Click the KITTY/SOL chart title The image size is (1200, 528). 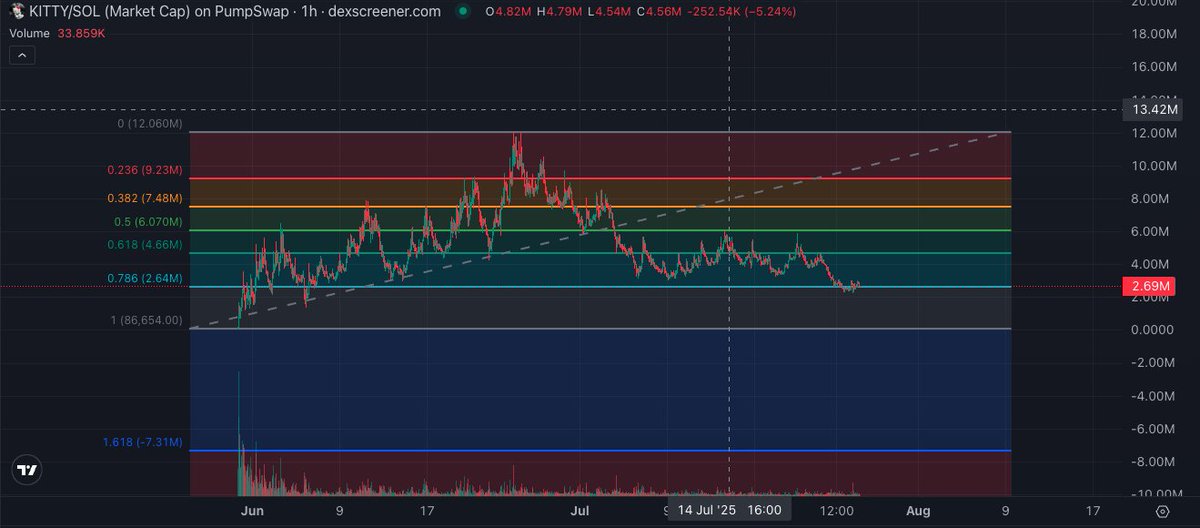(x=236, y=11)
